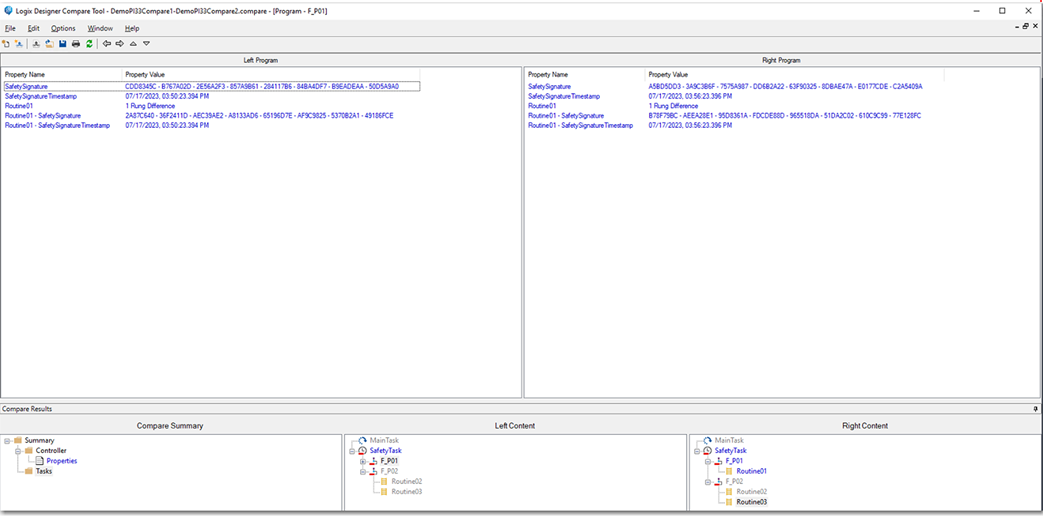Click the green Refresh compare icon
Screen dimensions: 1043x516
click(x=89, y=44)
